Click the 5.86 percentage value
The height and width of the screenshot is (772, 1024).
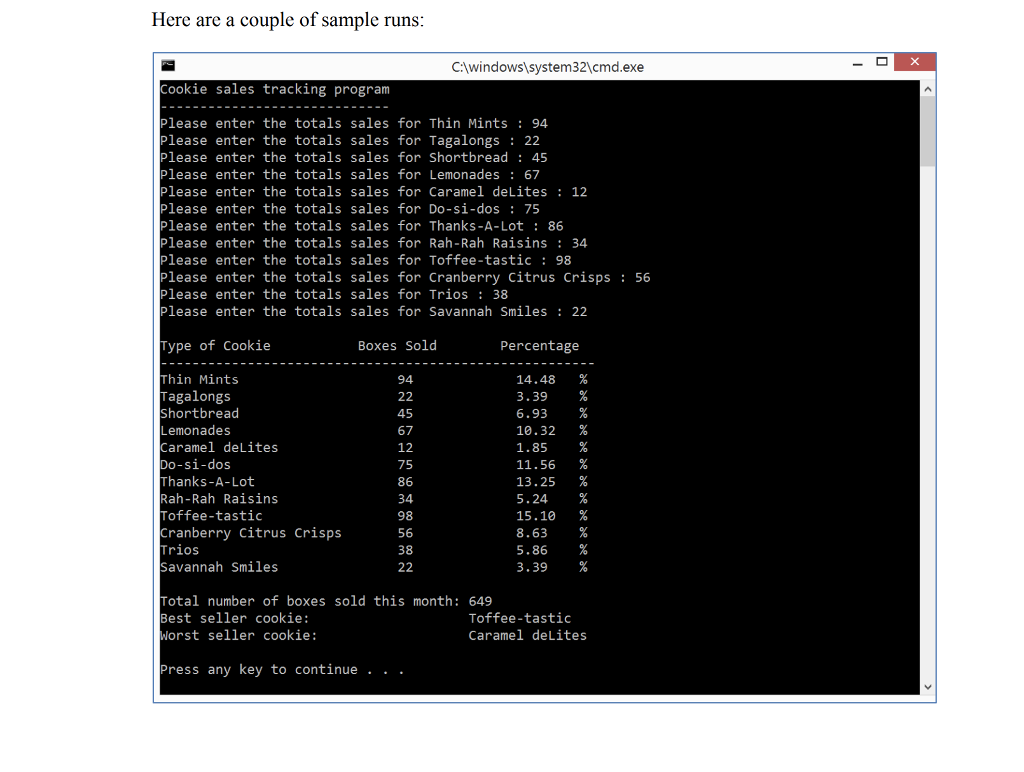[x=532, y=550]
